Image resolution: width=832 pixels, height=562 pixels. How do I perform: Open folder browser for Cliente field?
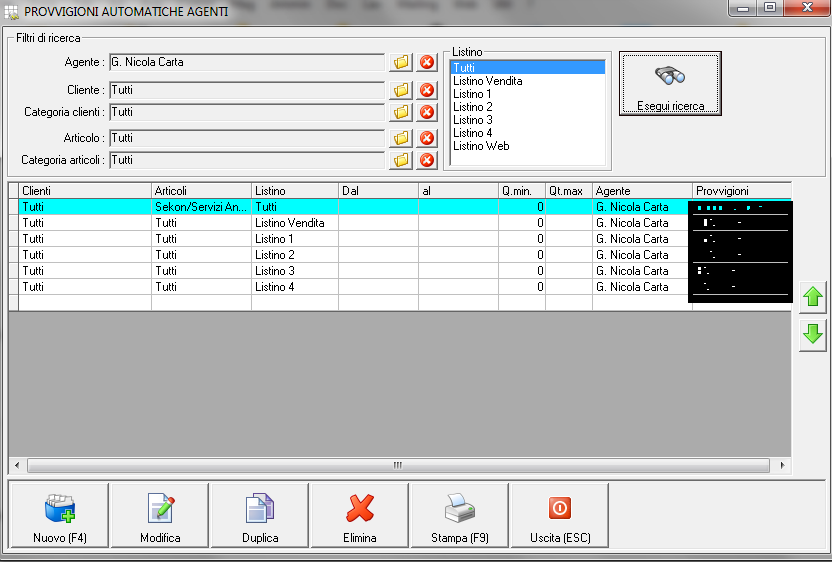401,90
